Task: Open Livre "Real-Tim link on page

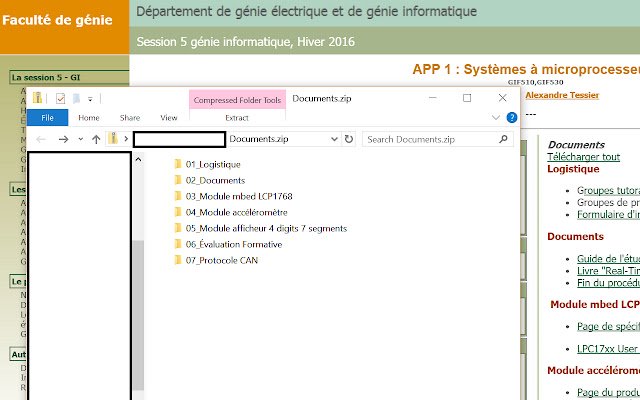Action: (609, 271)
